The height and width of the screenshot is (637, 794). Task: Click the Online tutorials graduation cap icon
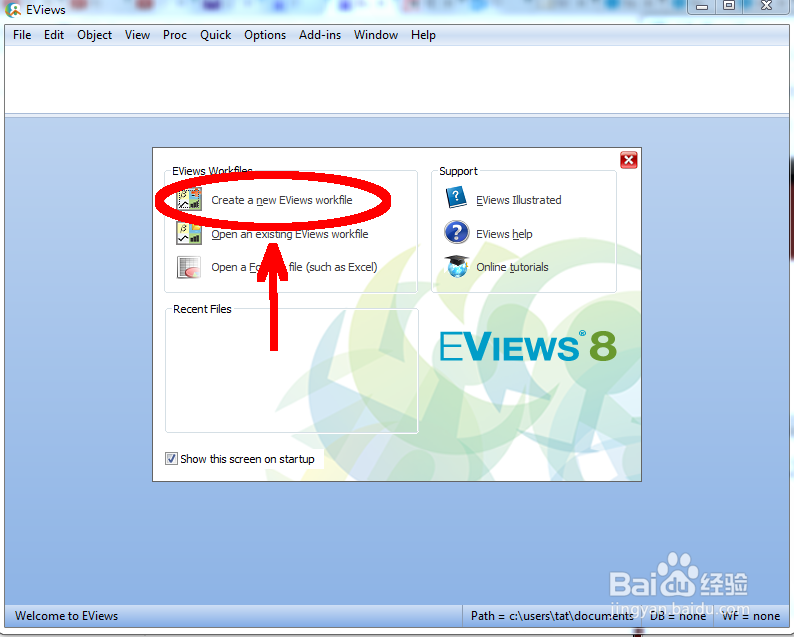(x=456, y=266)
